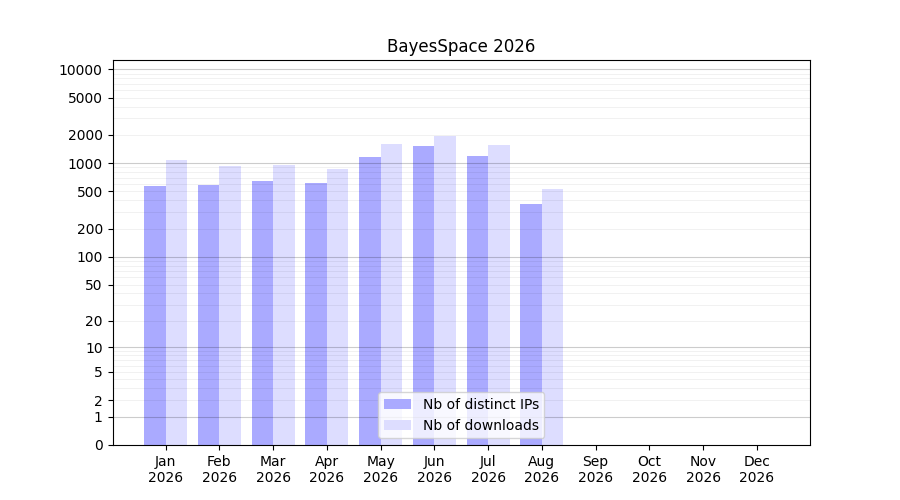Click the 0 y-axis tick label
This screenshot has height=500, width=900.
(x=99, y=445)
